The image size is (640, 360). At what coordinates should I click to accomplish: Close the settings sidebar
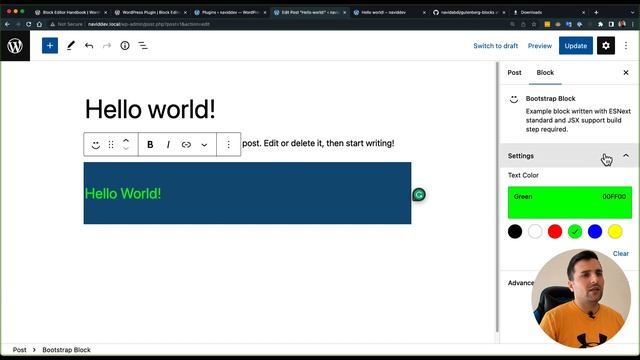[626, 73]
